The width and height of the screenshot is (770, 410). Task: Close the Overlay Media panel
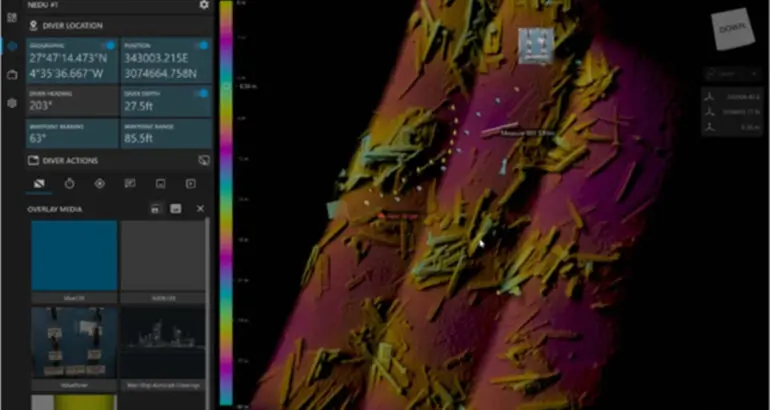click(x=200, y=208)
